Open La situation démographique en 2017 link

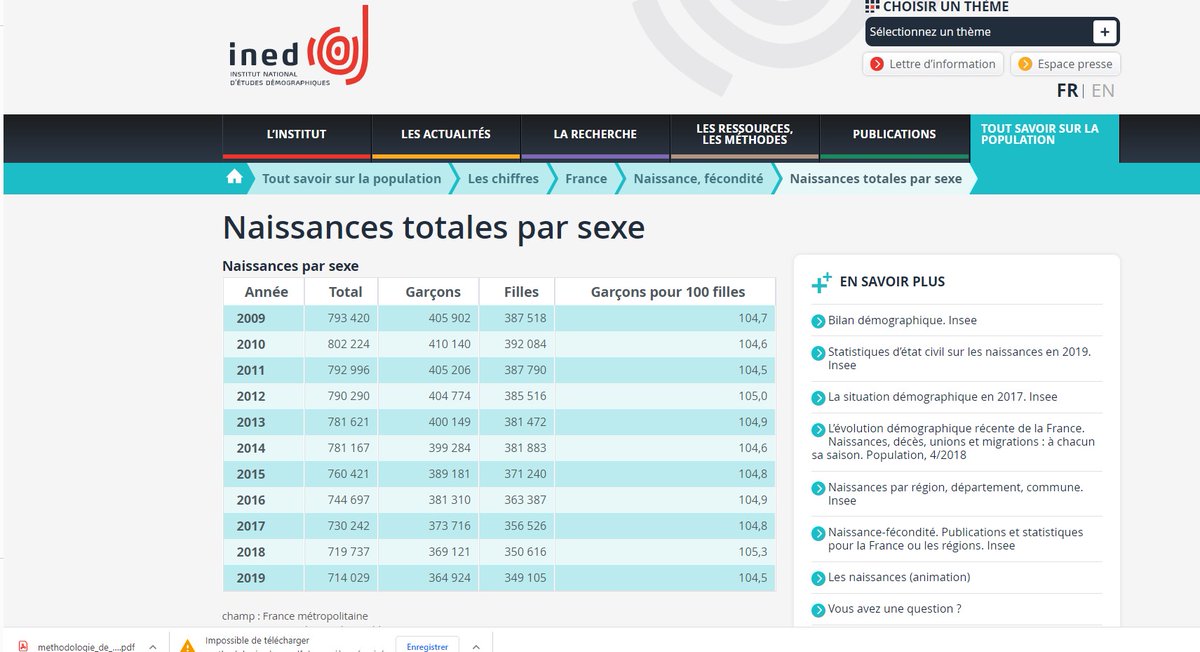942,397
